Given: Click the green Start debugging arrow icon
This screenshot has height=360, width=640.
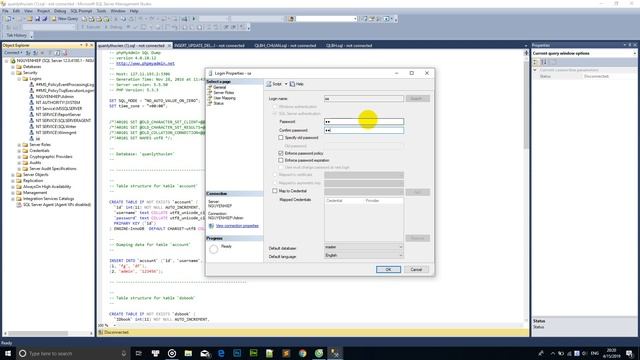Looking at the screenshot, I should 194,19.
